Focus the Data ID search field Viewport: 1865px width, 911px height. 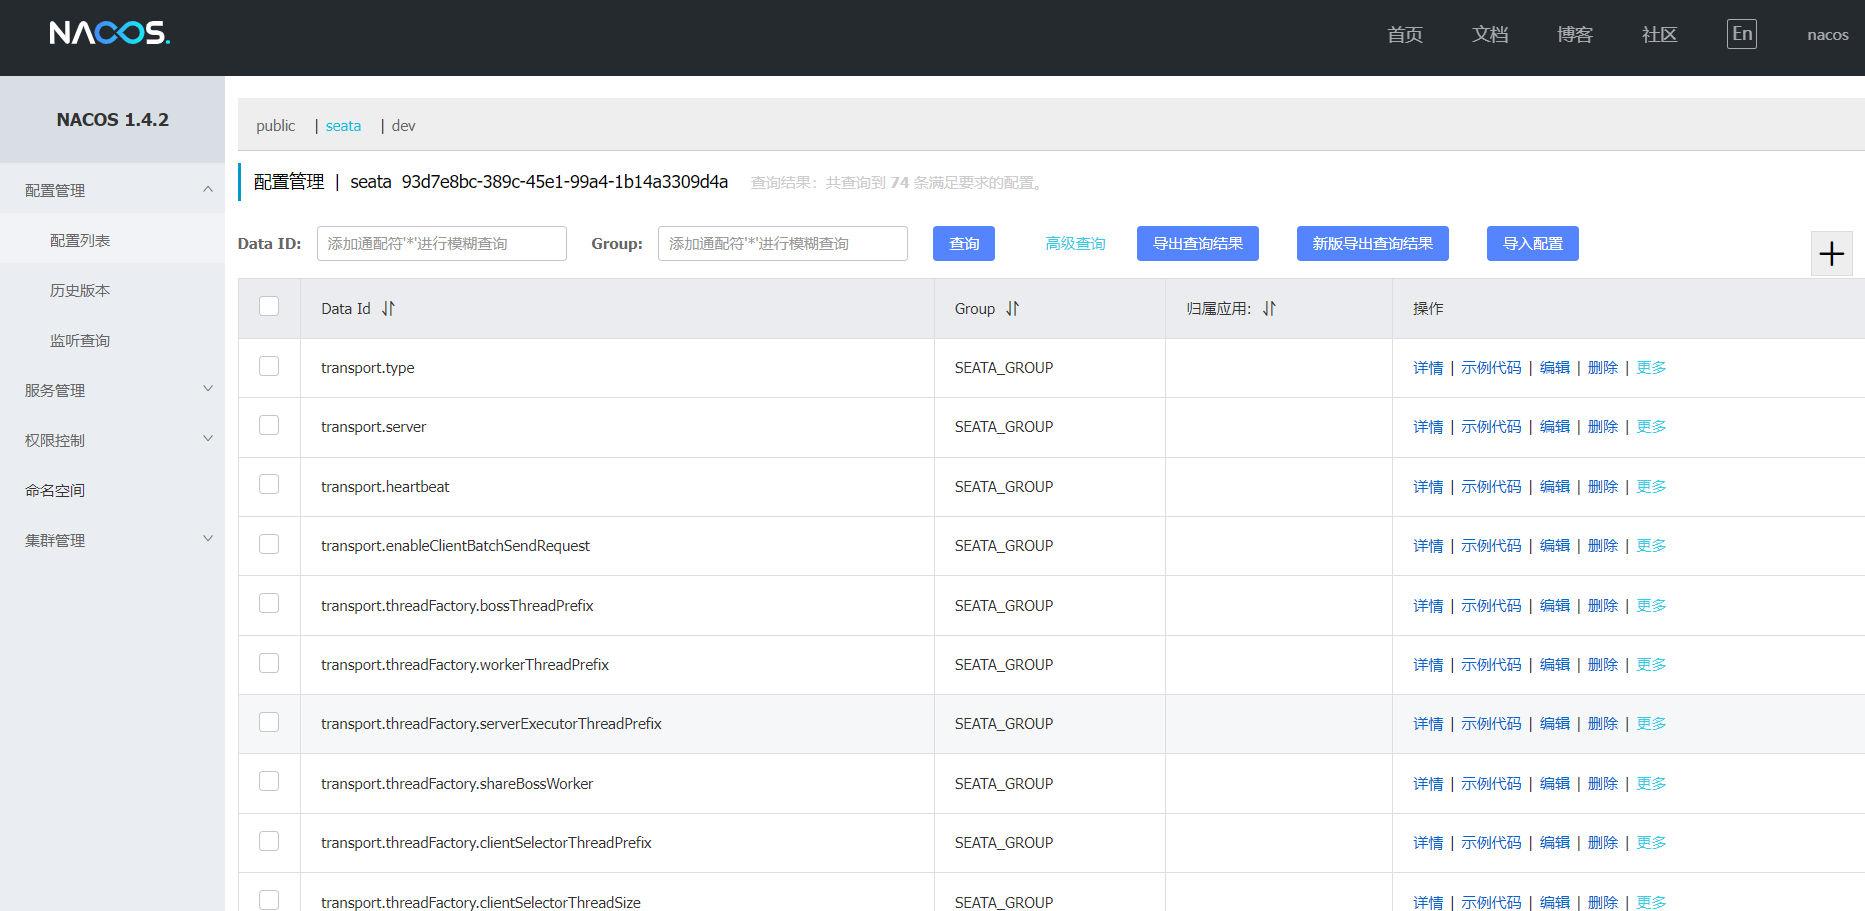[x=442, y=244]
